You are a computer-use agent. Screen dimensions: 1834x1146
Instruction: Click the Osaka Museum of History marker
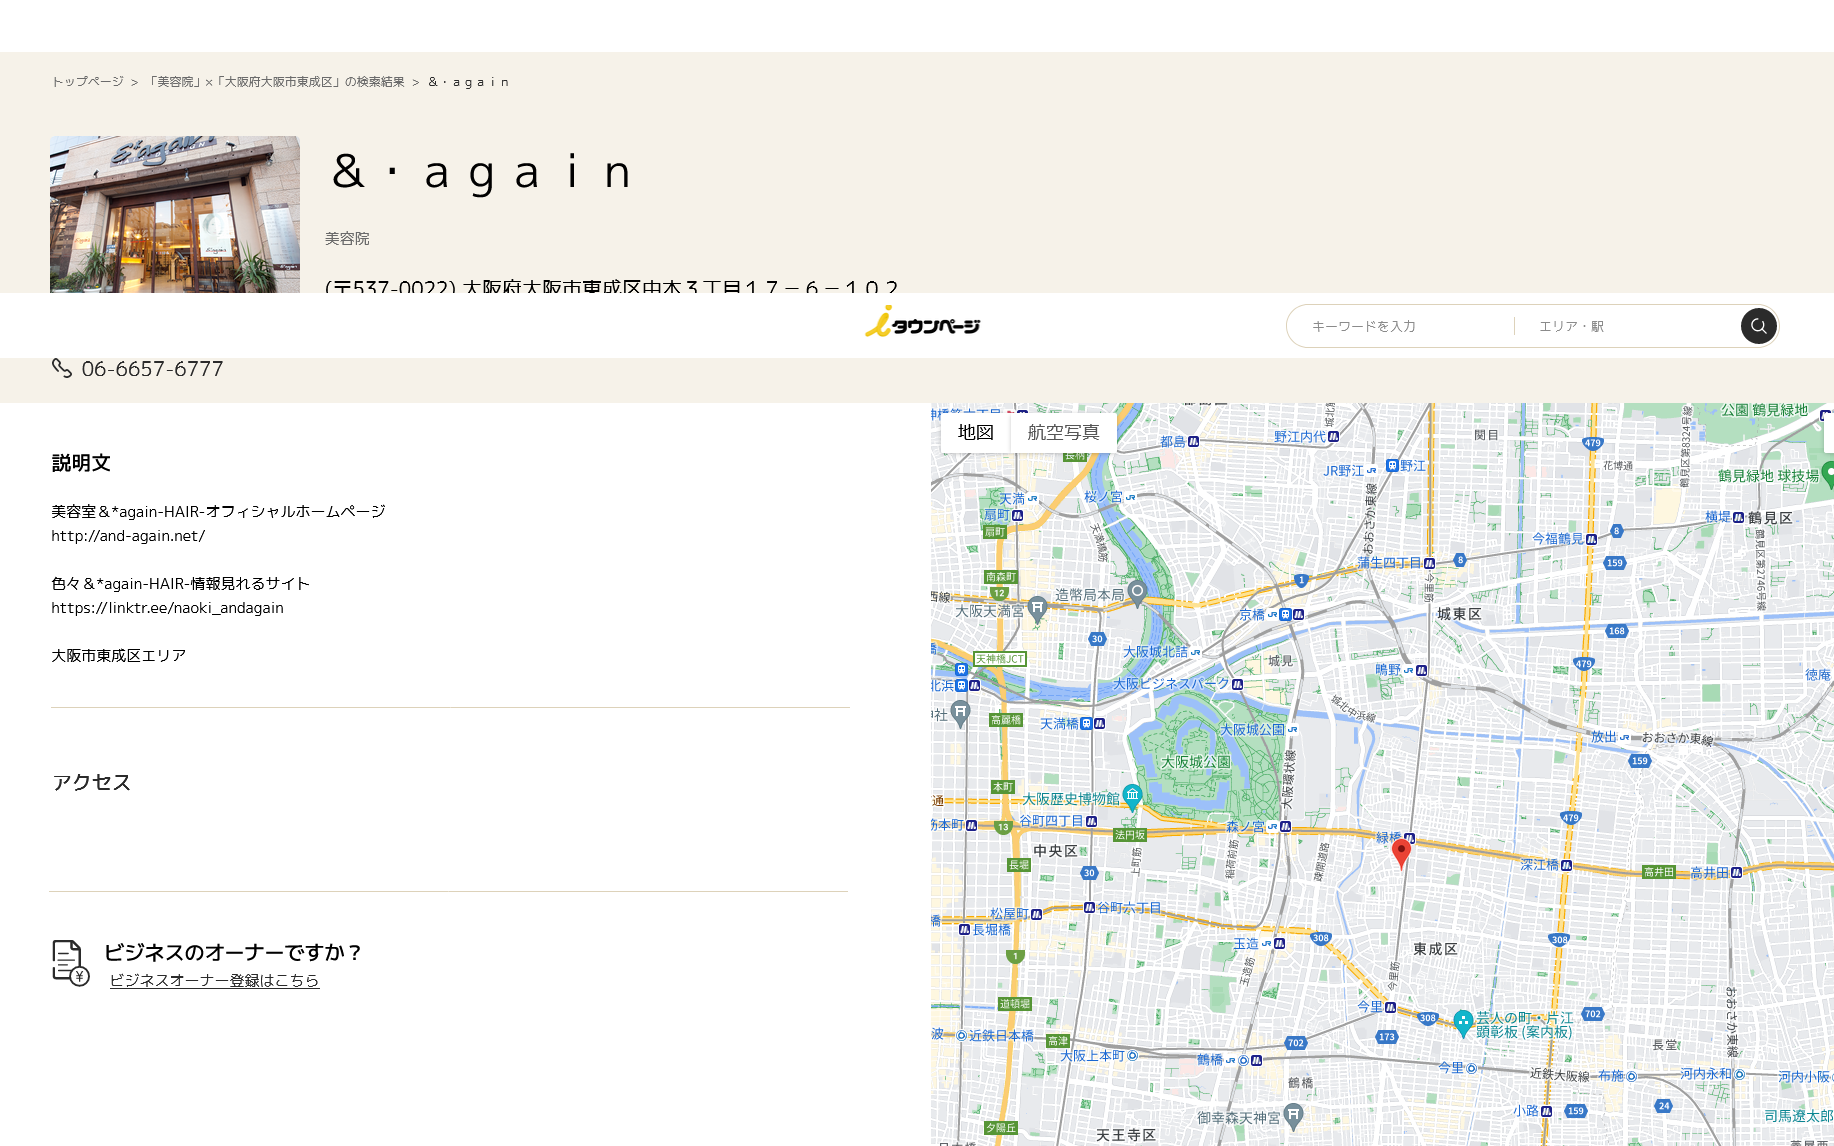coord(1132,796)
